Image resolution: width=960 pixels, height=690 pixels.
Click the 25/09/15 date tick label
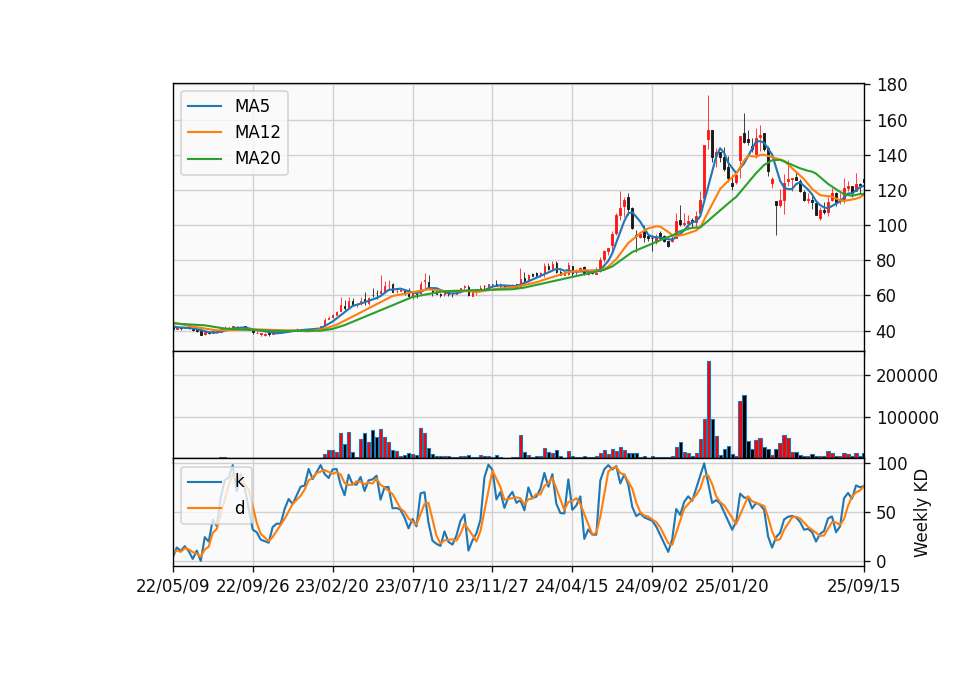point(864,586)
